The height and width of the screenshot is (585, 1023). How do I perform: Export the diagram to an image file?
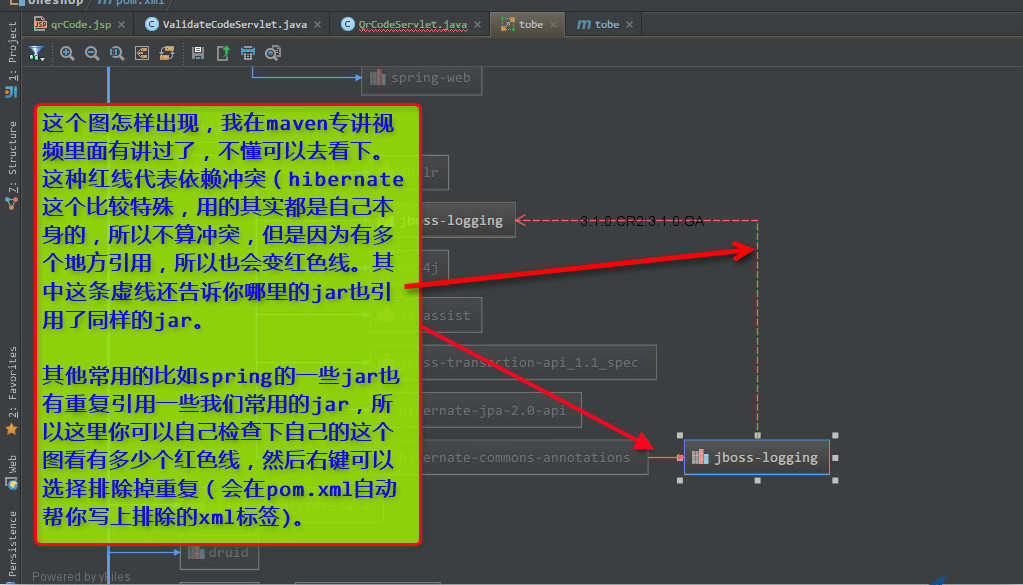coord(222,53)
